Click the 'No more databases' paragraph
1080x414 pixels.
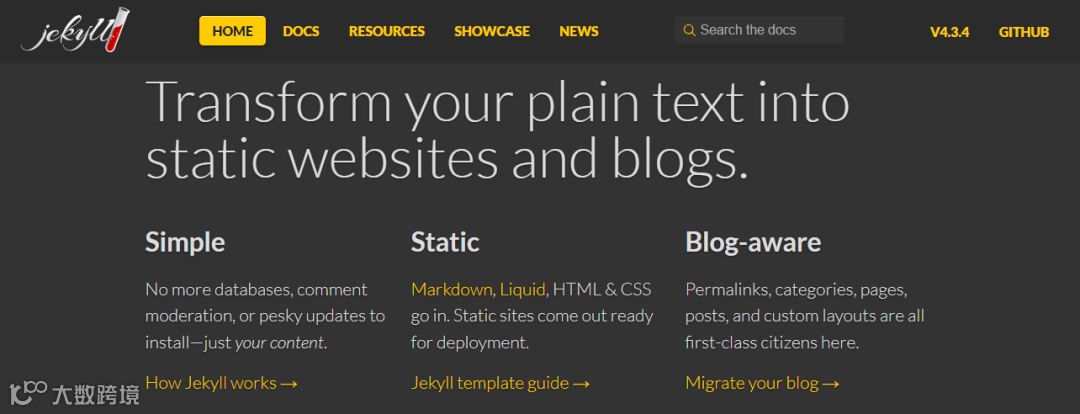pos(265,316)
